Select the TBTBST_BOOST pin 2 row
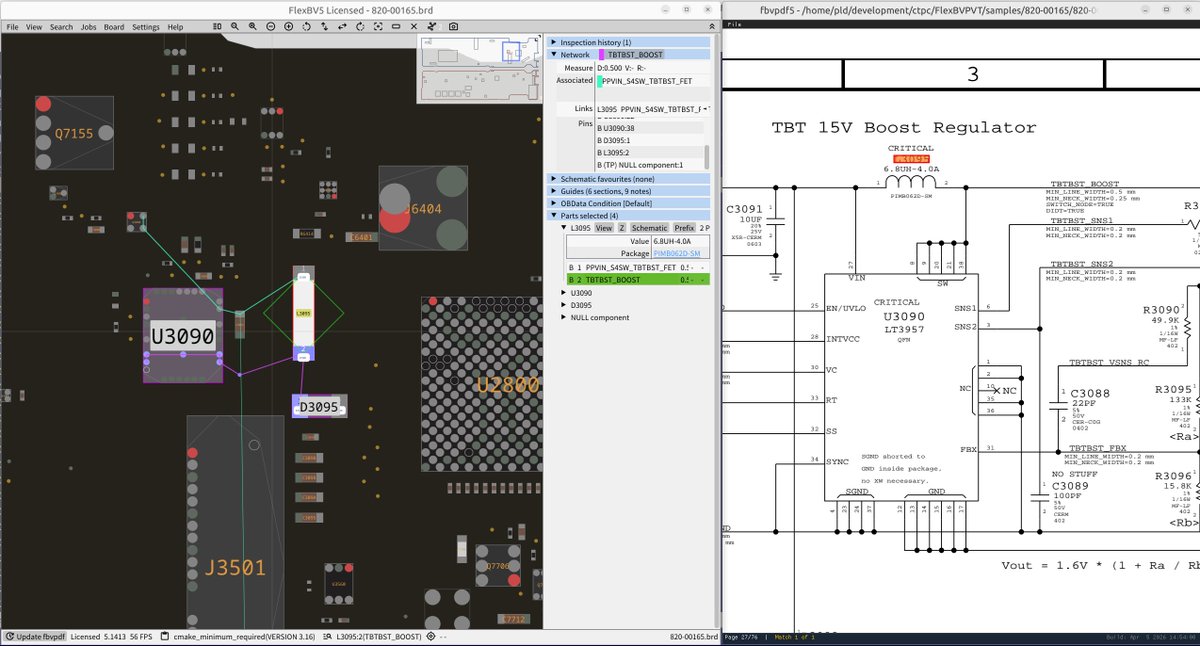 click(x=638, y=280)
